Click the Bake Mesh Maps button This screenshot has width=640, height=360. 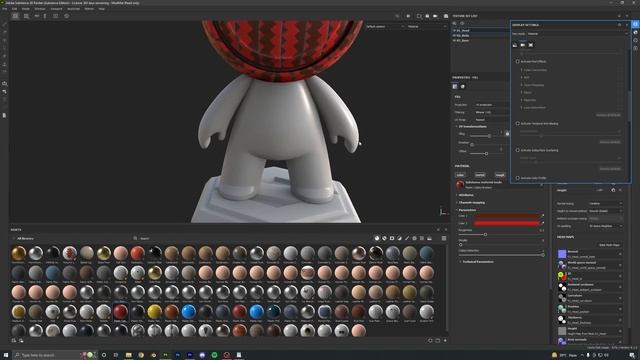coord(609,245)
